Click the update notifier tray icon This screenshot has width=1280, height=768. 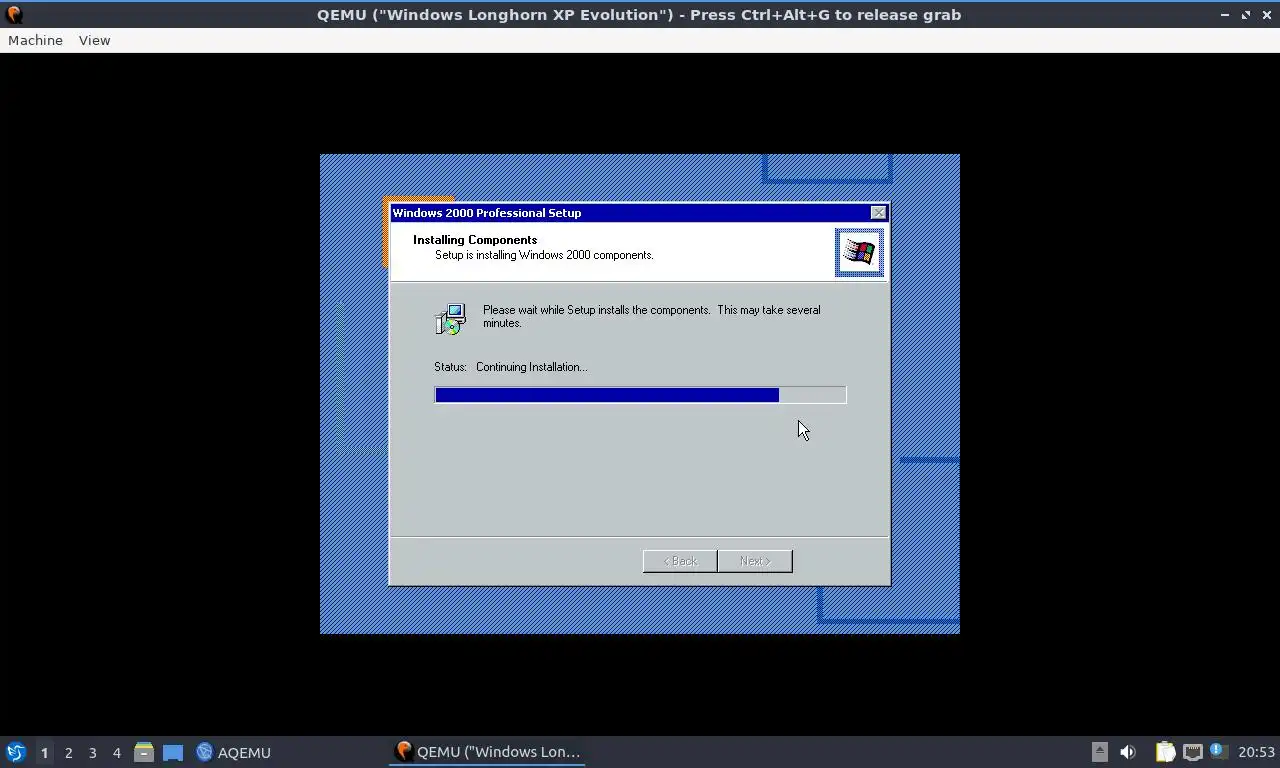click(x=1218, y=751)
